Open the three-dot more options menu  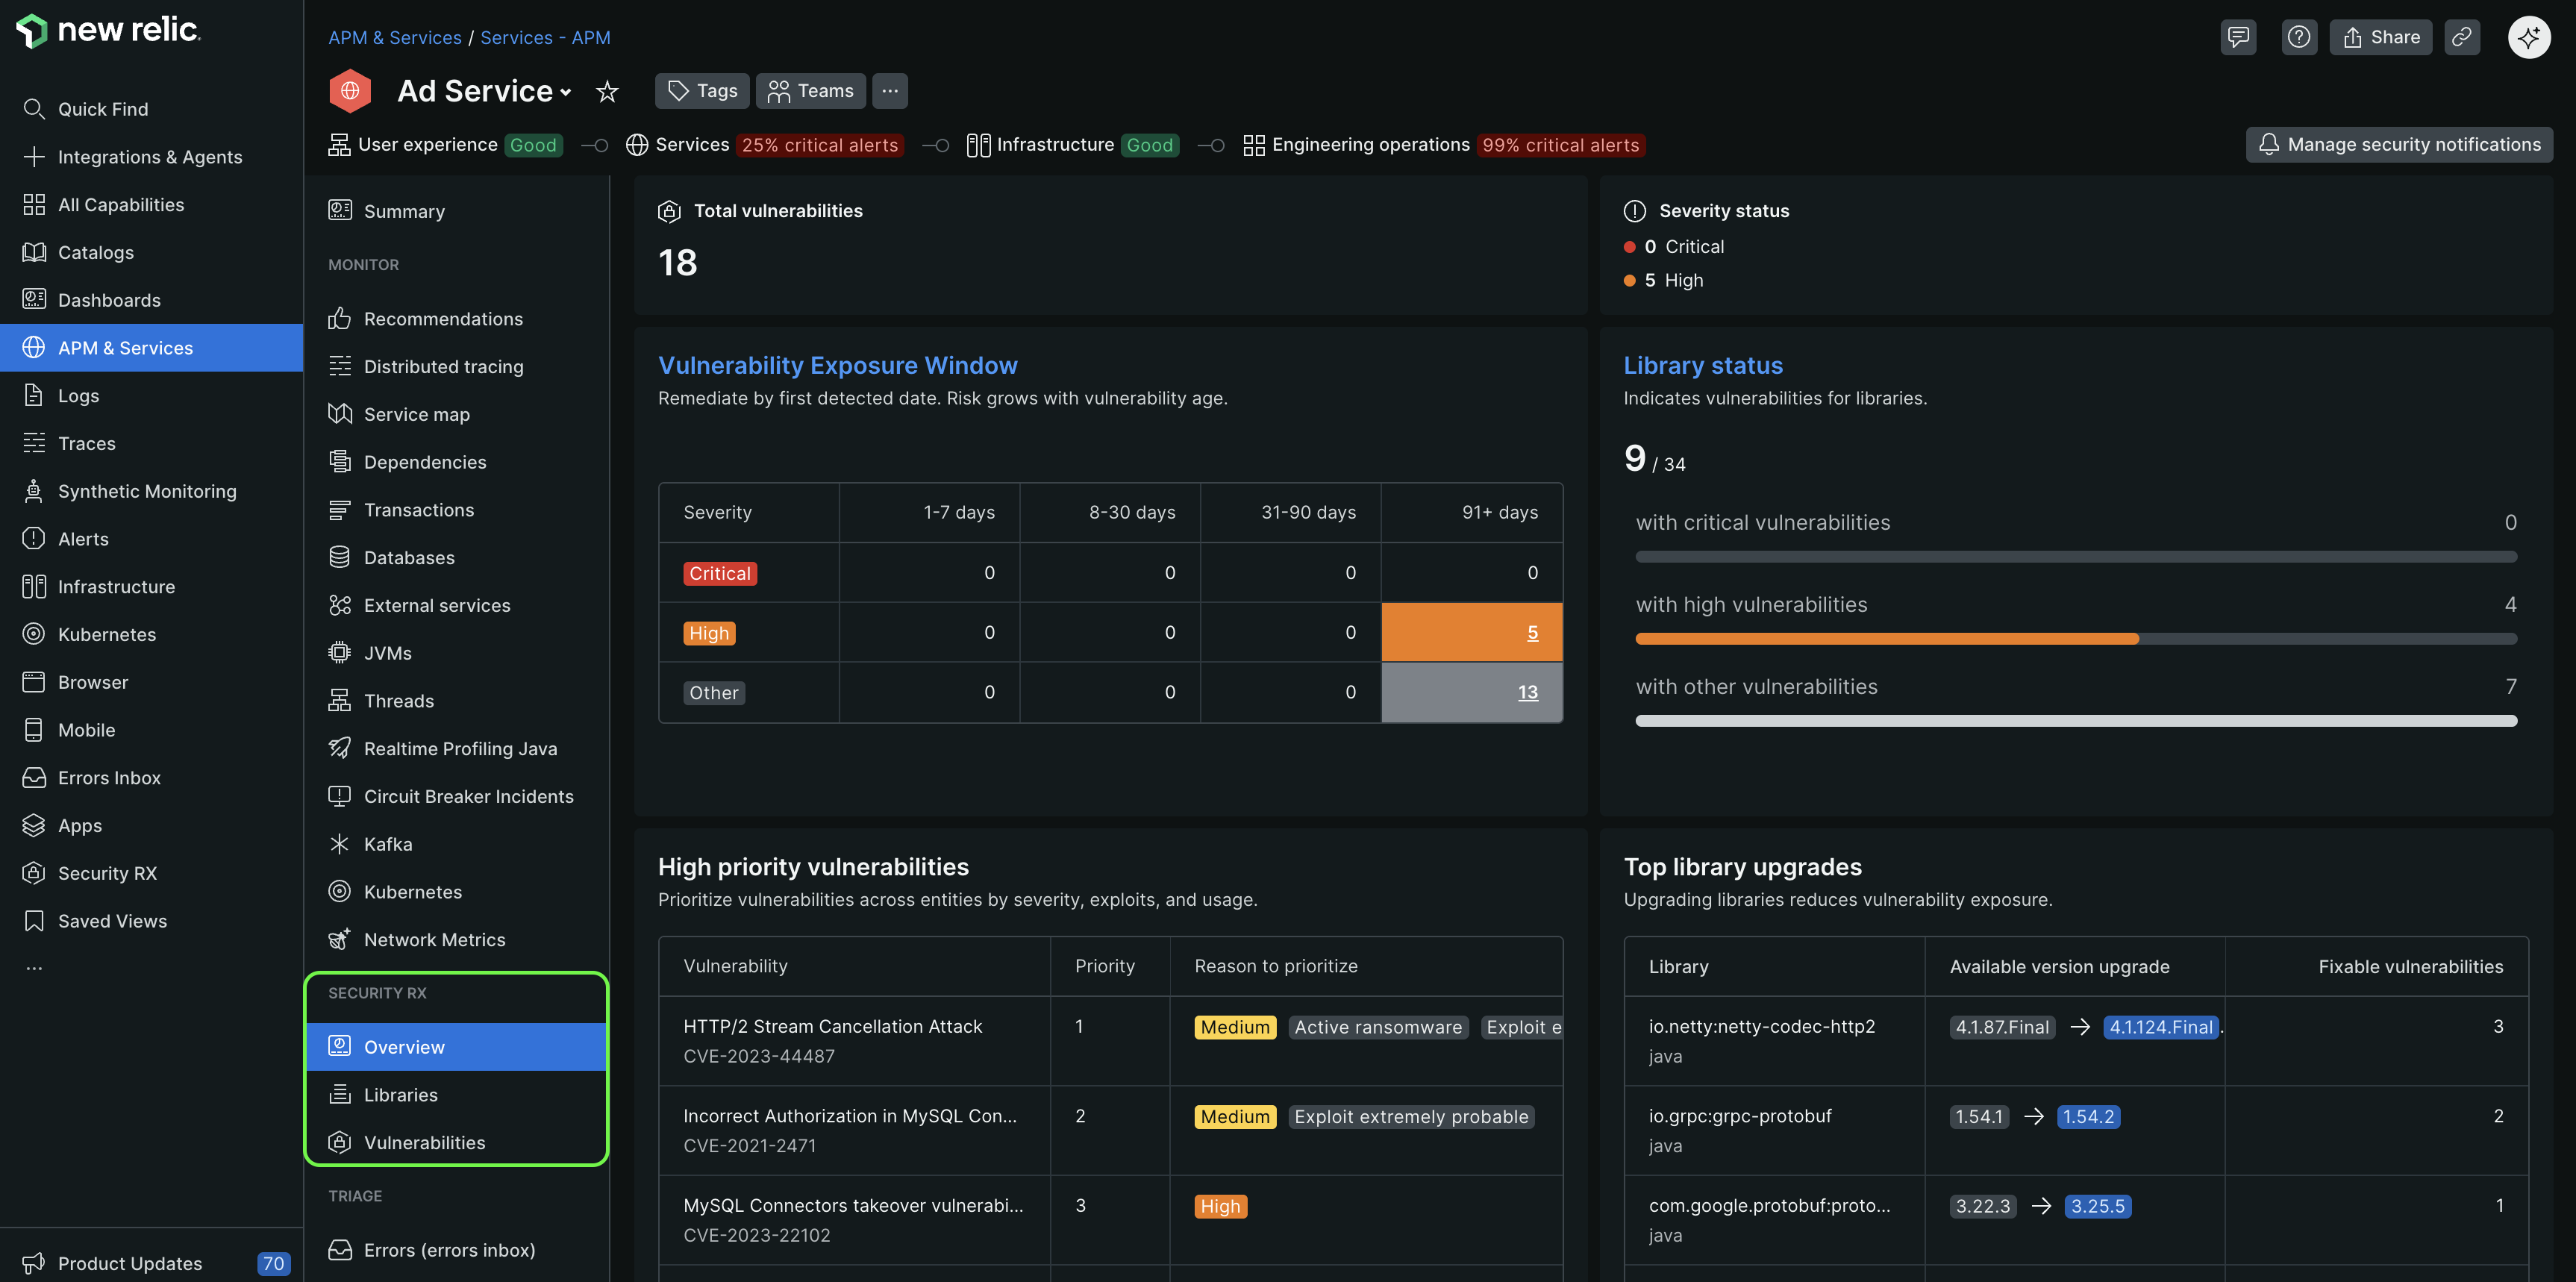[x=889, y=91]
